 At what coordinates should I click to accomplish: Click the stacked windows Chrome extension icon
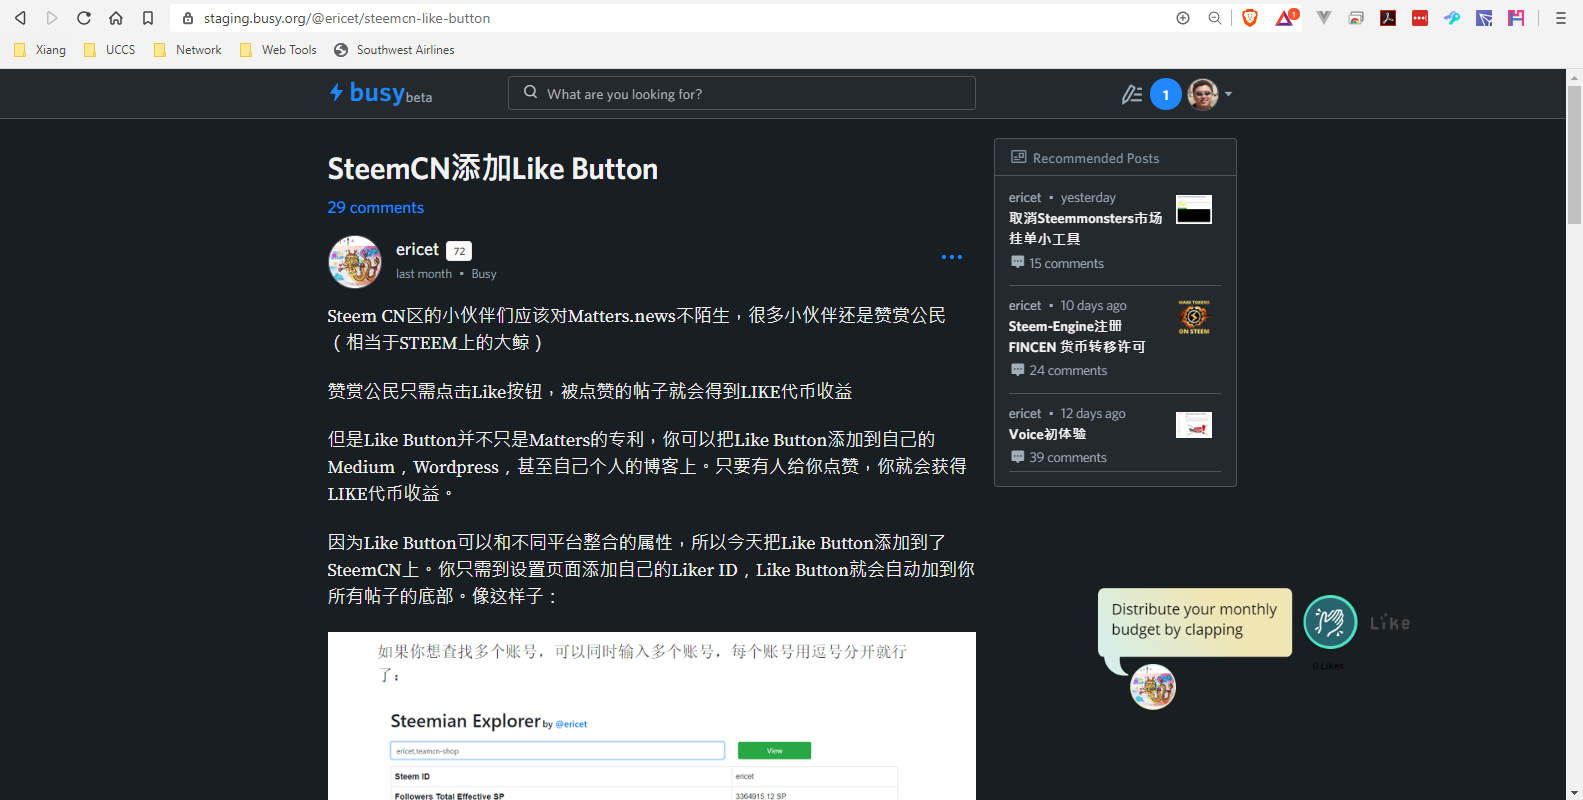(1356, 18)
